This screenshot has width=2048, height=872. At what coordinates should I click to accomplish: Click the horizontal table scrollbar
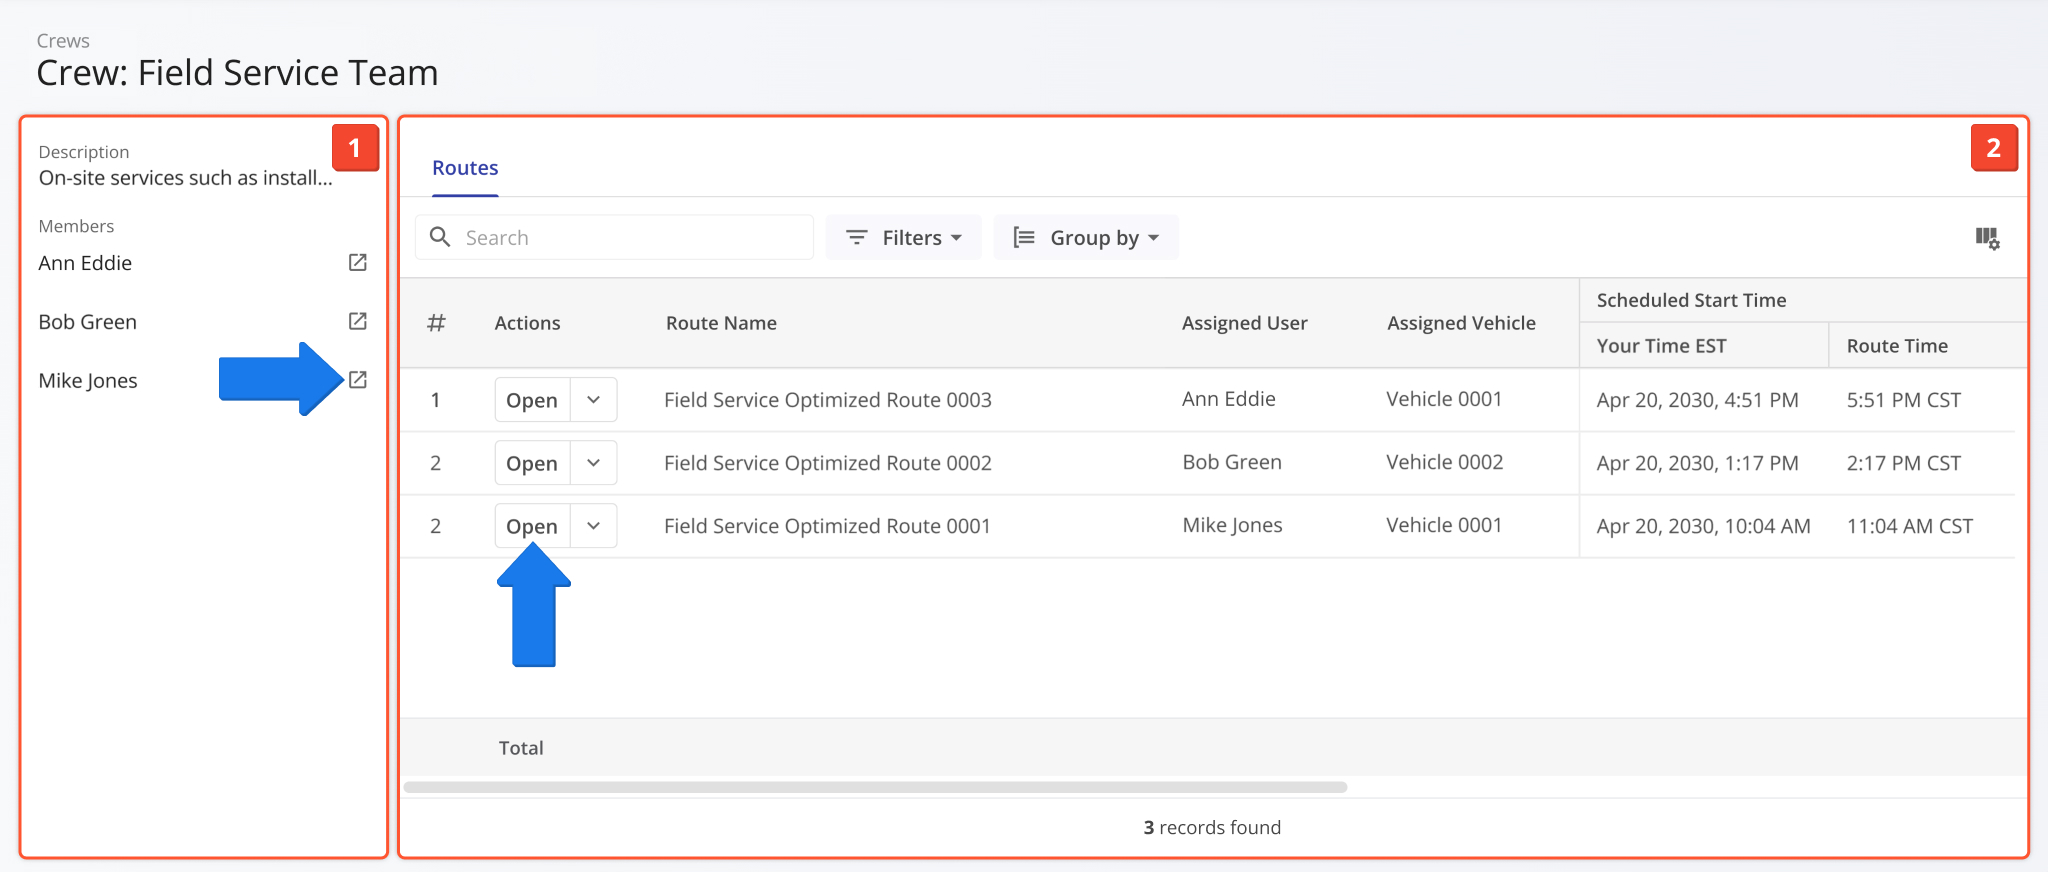click(875, 787)
